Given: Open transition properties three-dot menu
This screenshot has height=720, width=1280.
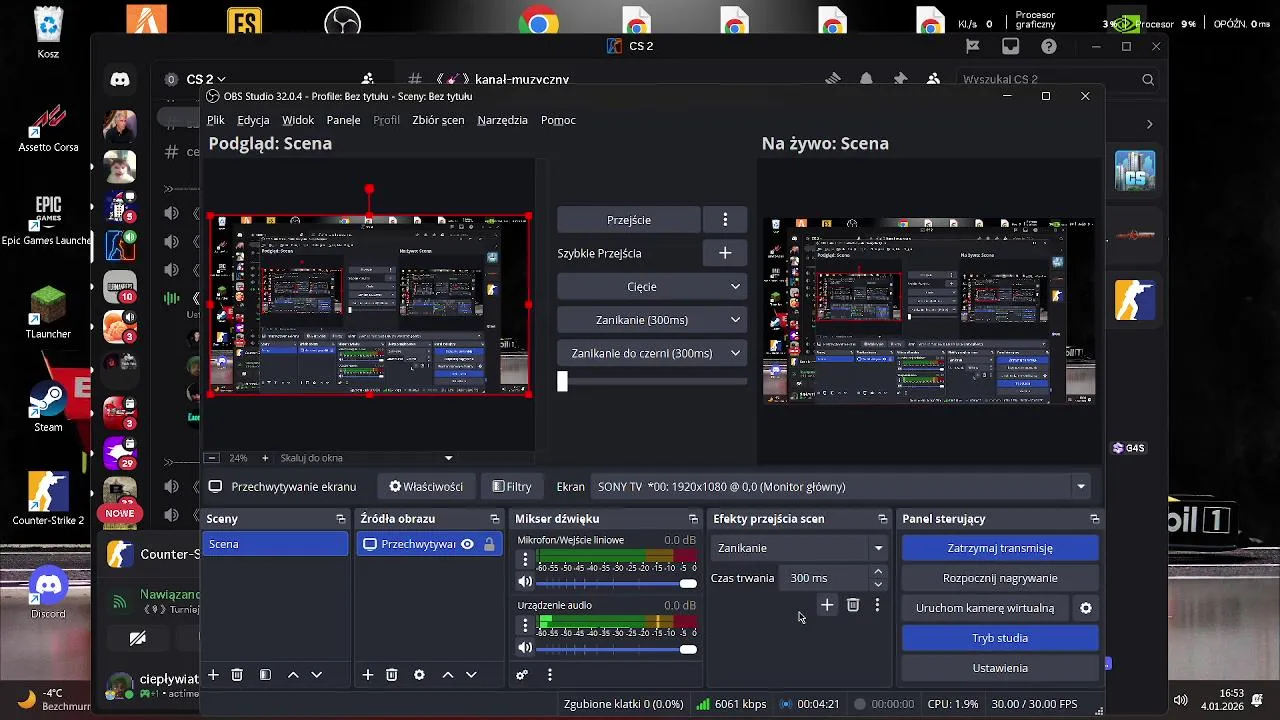Looking at the screenshot, I should point(877,605).
